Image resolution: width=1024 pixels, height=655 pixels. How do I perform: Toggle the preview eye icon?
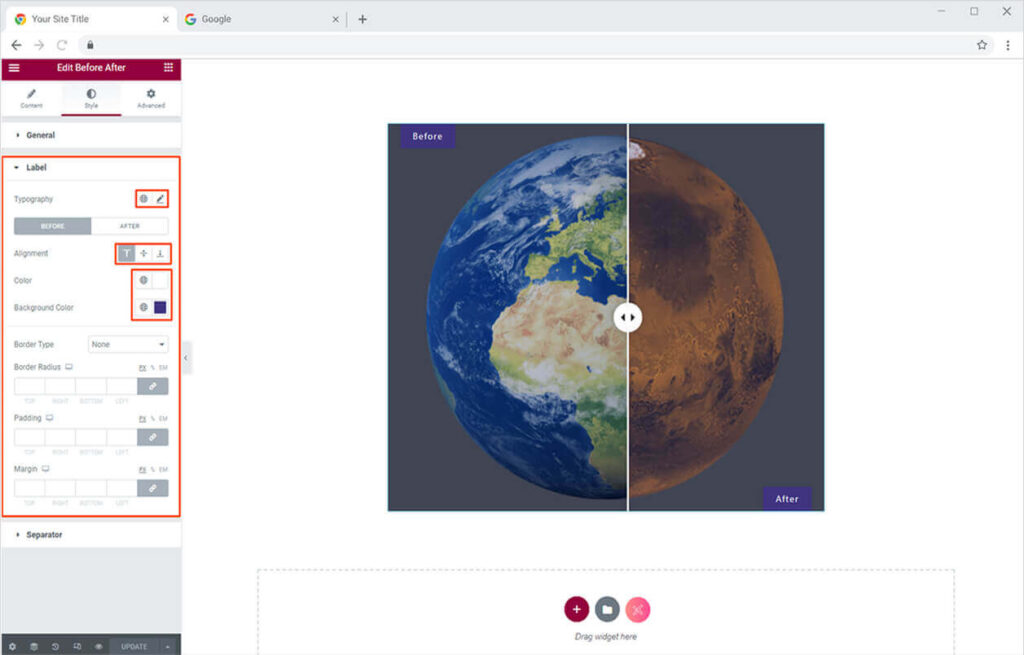pos(98,647)
